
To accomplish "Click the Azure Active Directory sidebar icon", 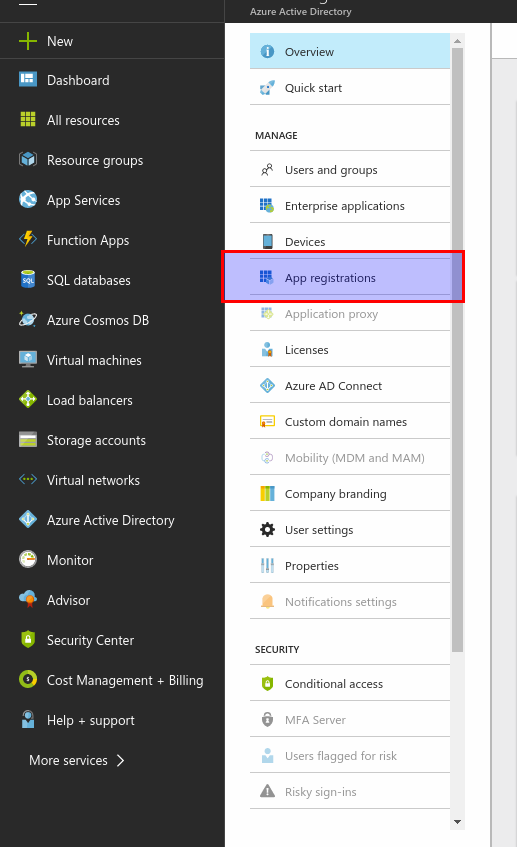I will [x=28, y=519].
